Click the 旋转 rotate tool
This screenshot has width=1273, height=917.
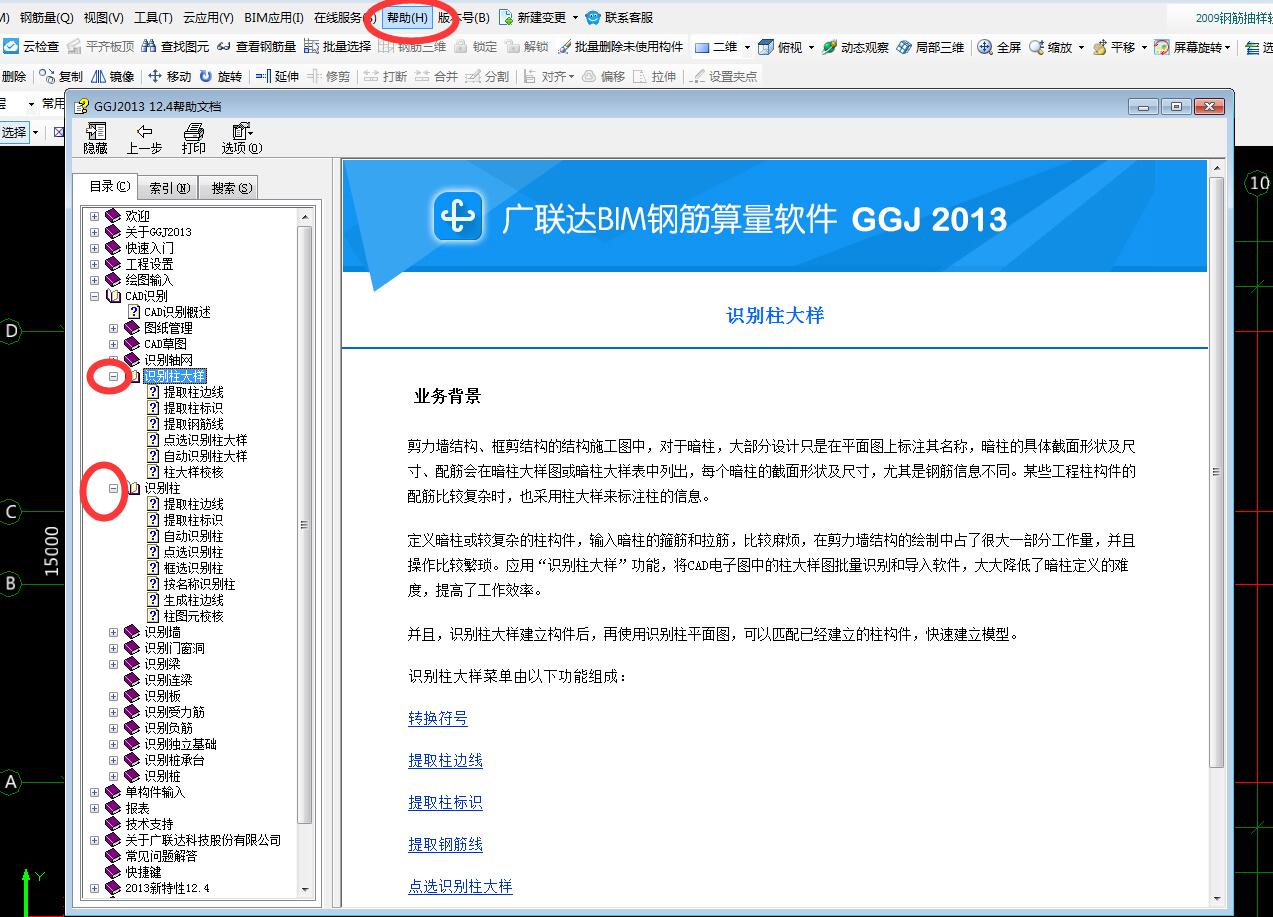pos(220,76)
